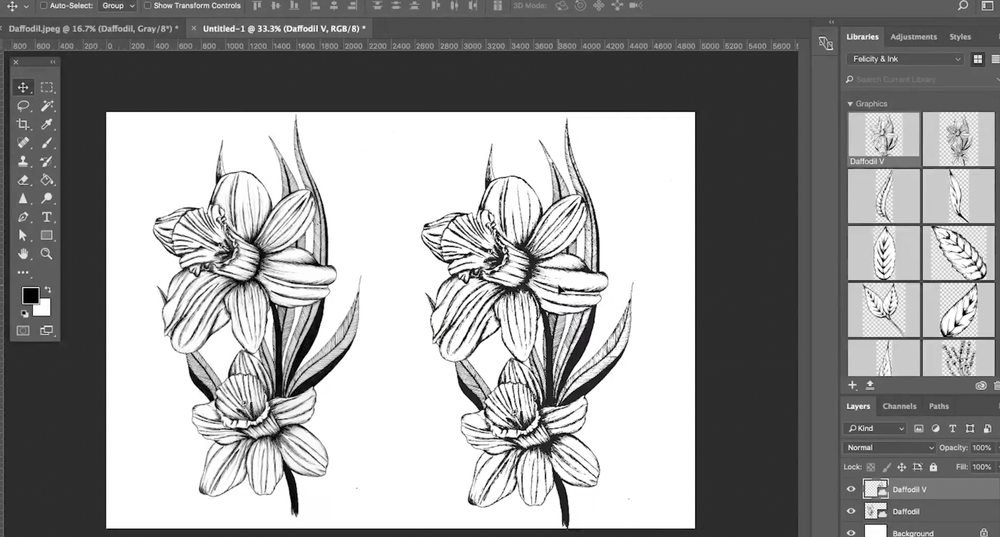Switch to the Paths tab
This screenshot has width=1000, height=537.
939,406
